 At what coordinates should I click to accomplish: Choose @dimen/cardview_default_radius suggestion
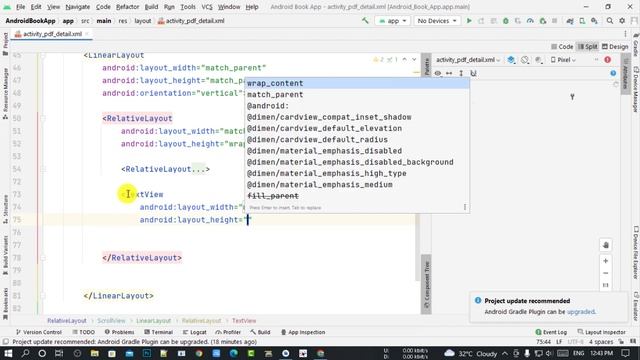pos(357,140)
